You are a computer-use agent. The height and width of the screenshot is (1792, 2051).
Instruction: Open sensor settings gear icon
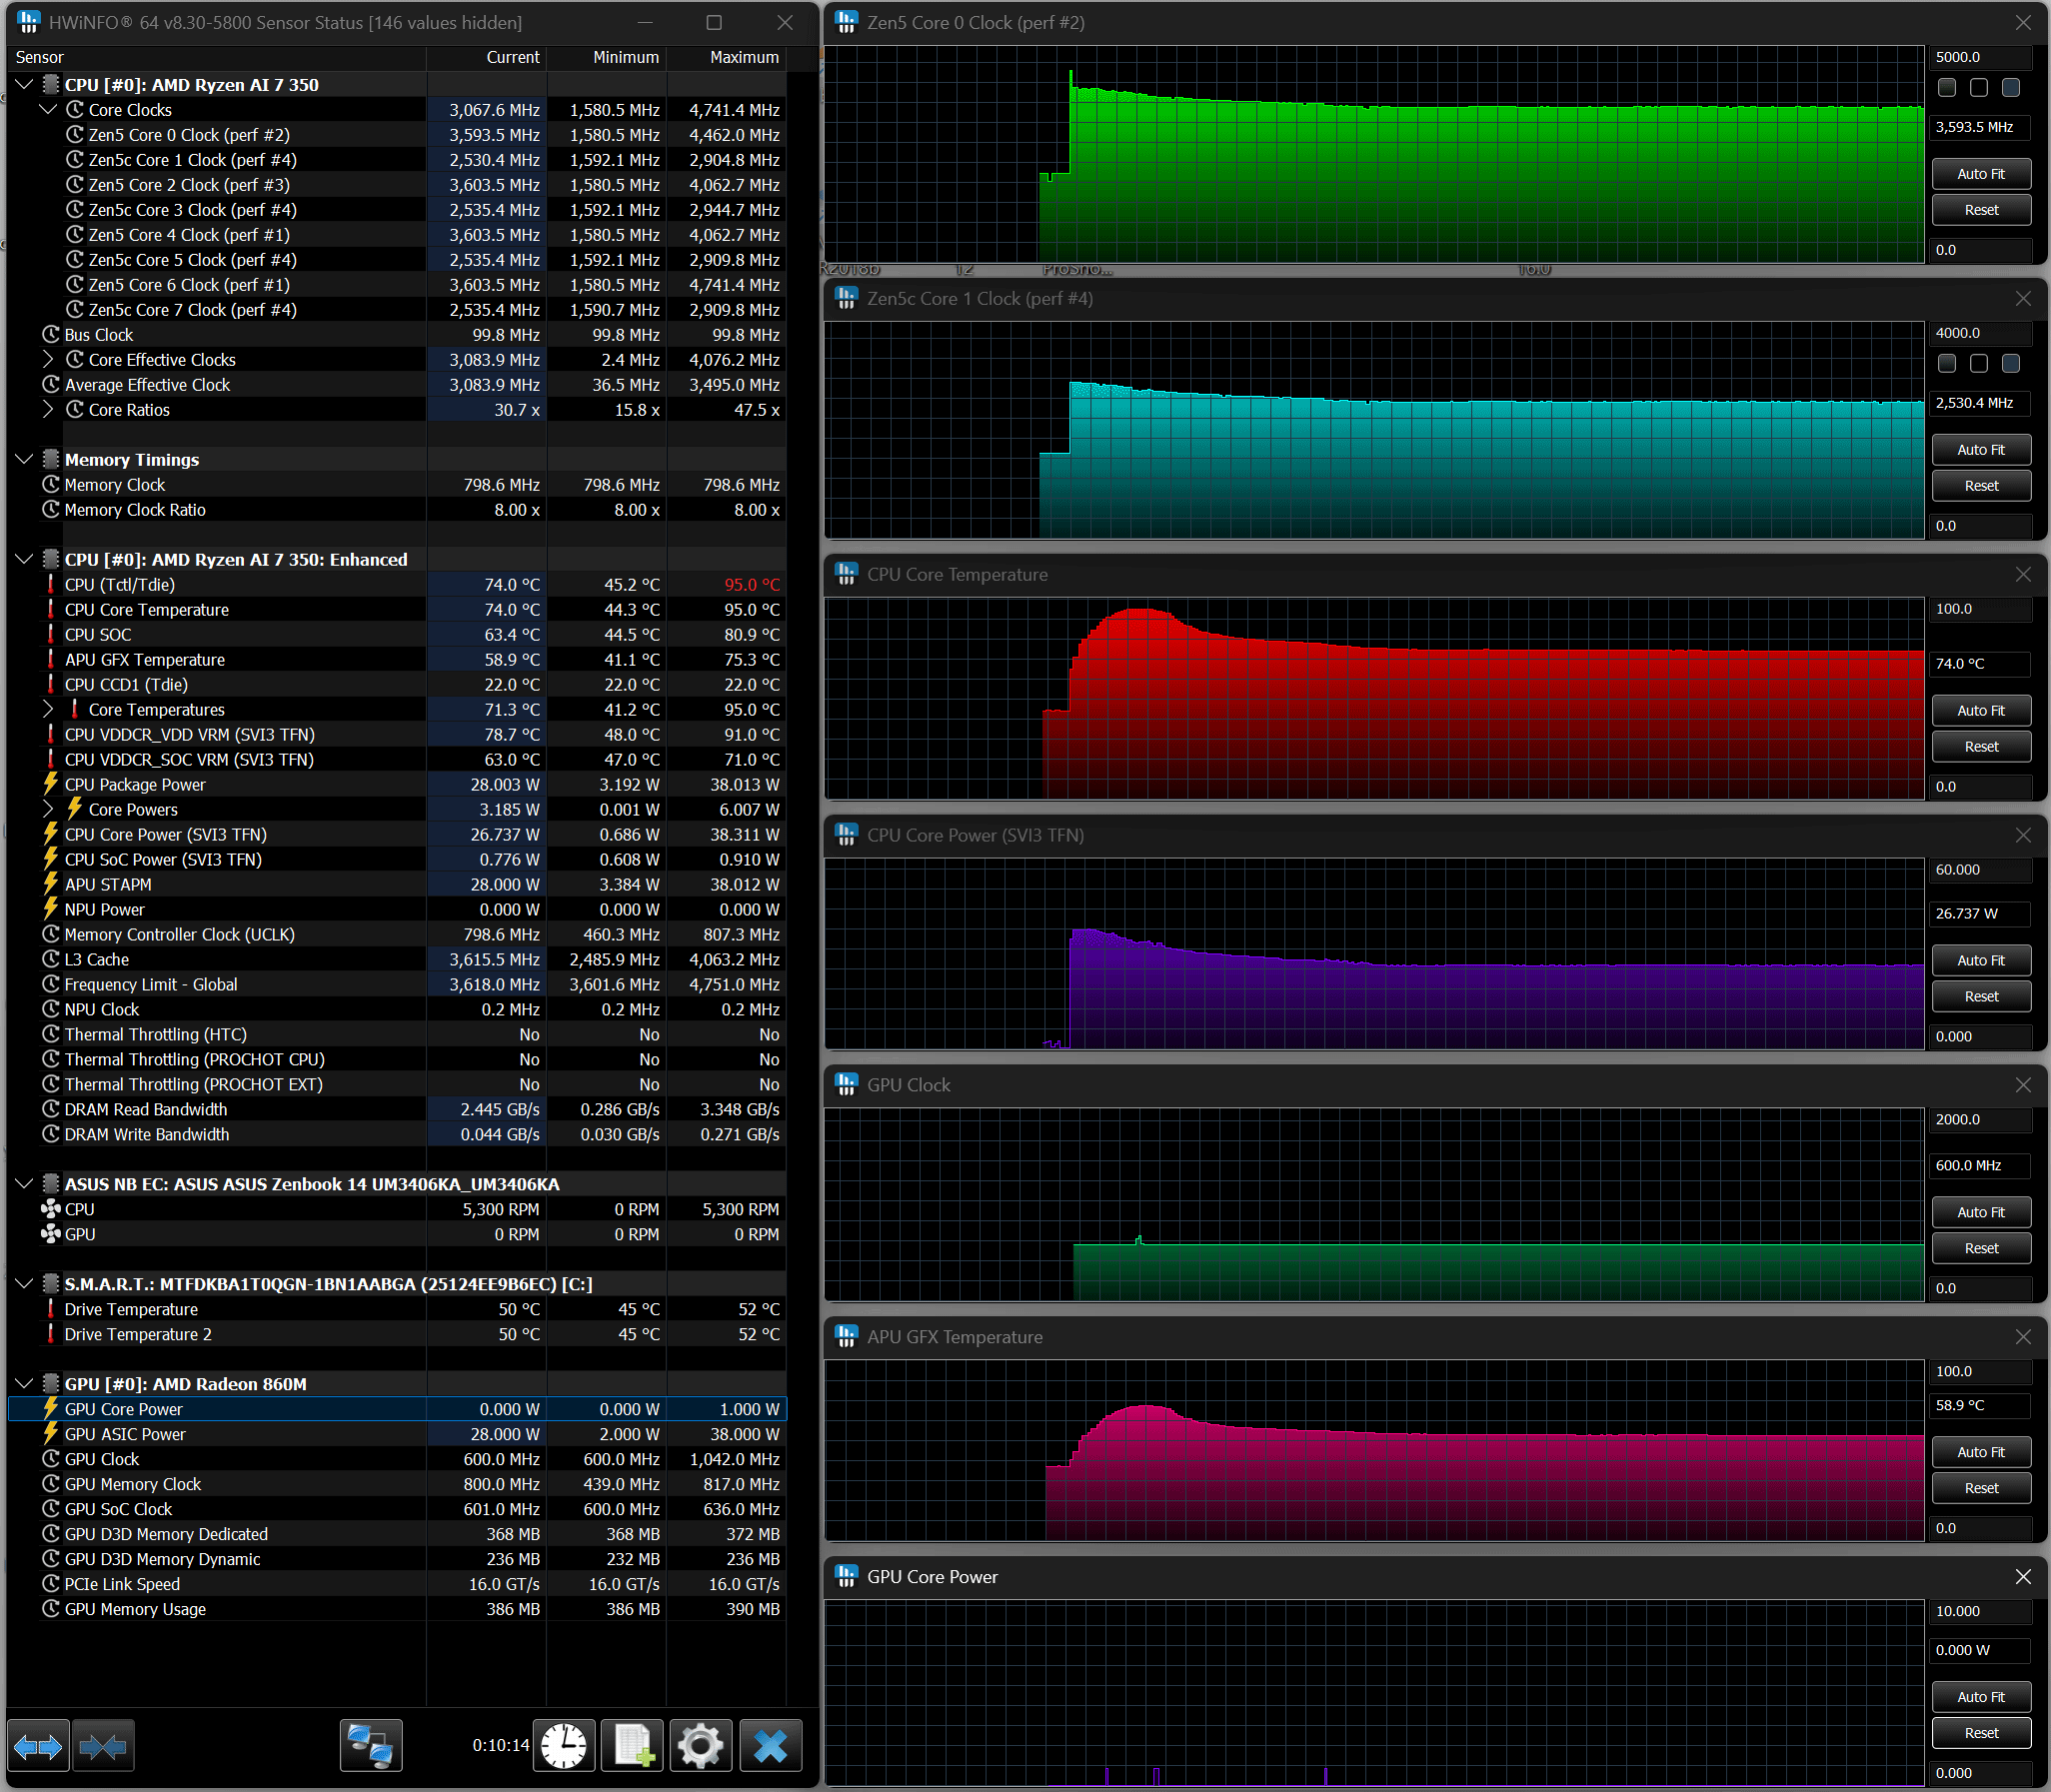pyautogui.click(x=700, y=1747)
